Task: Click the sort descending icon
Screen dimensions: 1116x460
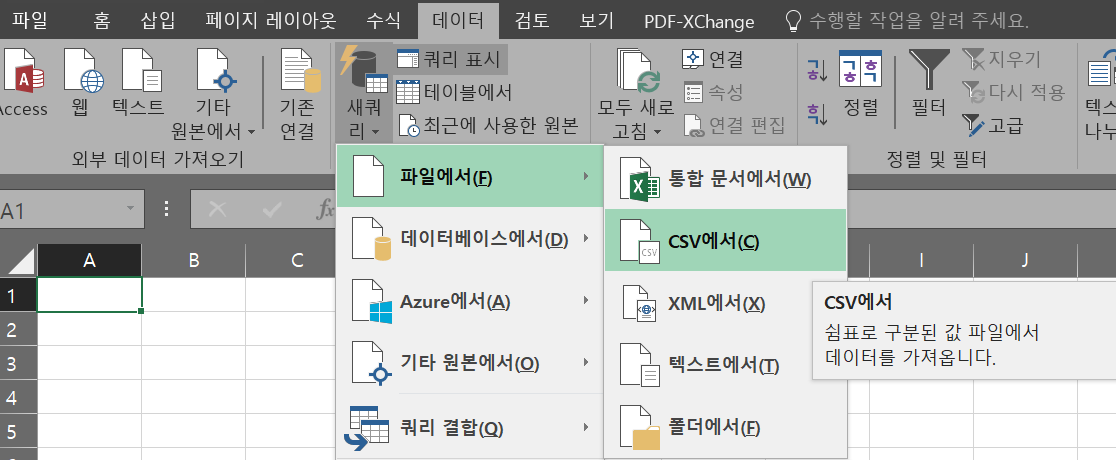Action: (816, 114)
